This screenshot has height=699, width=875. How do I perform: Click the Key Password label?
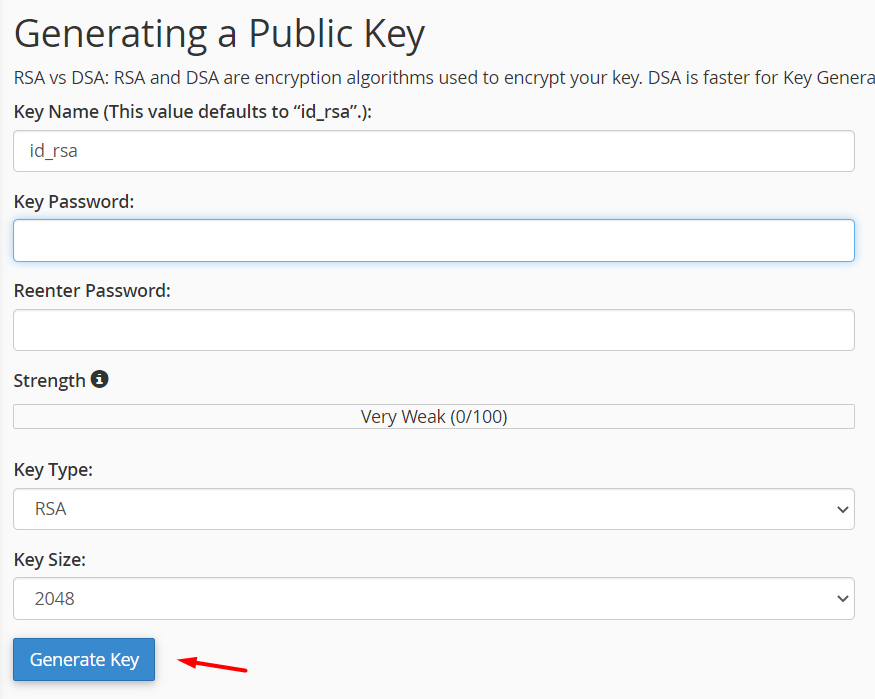click(x=74, y=201)
